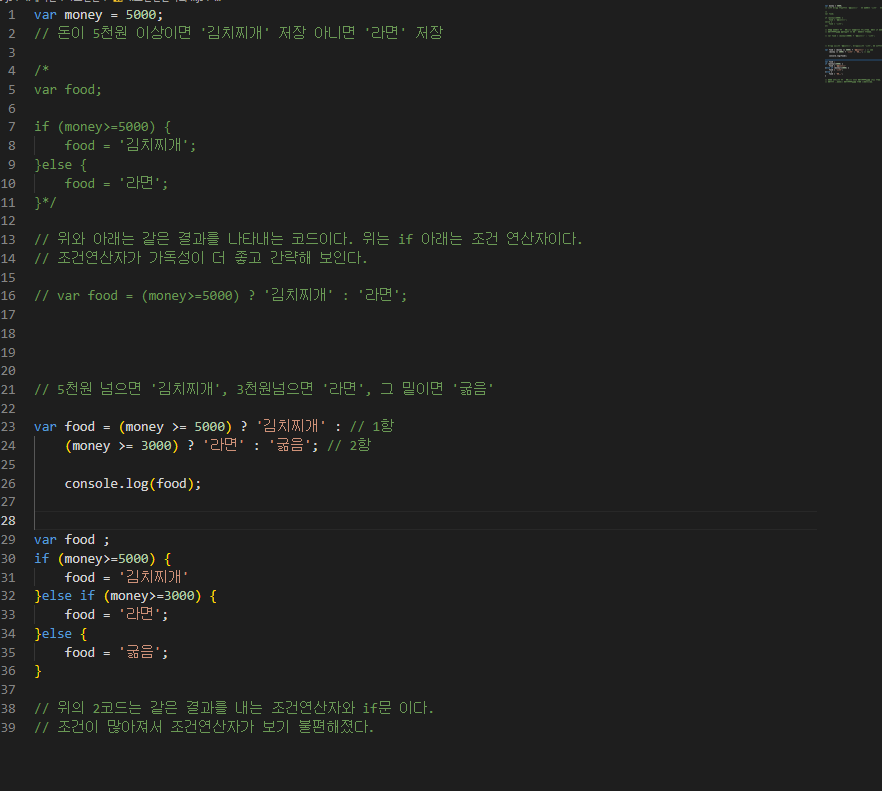
Task: Click the '김치찌개' string on line 8
Action: 154,145
